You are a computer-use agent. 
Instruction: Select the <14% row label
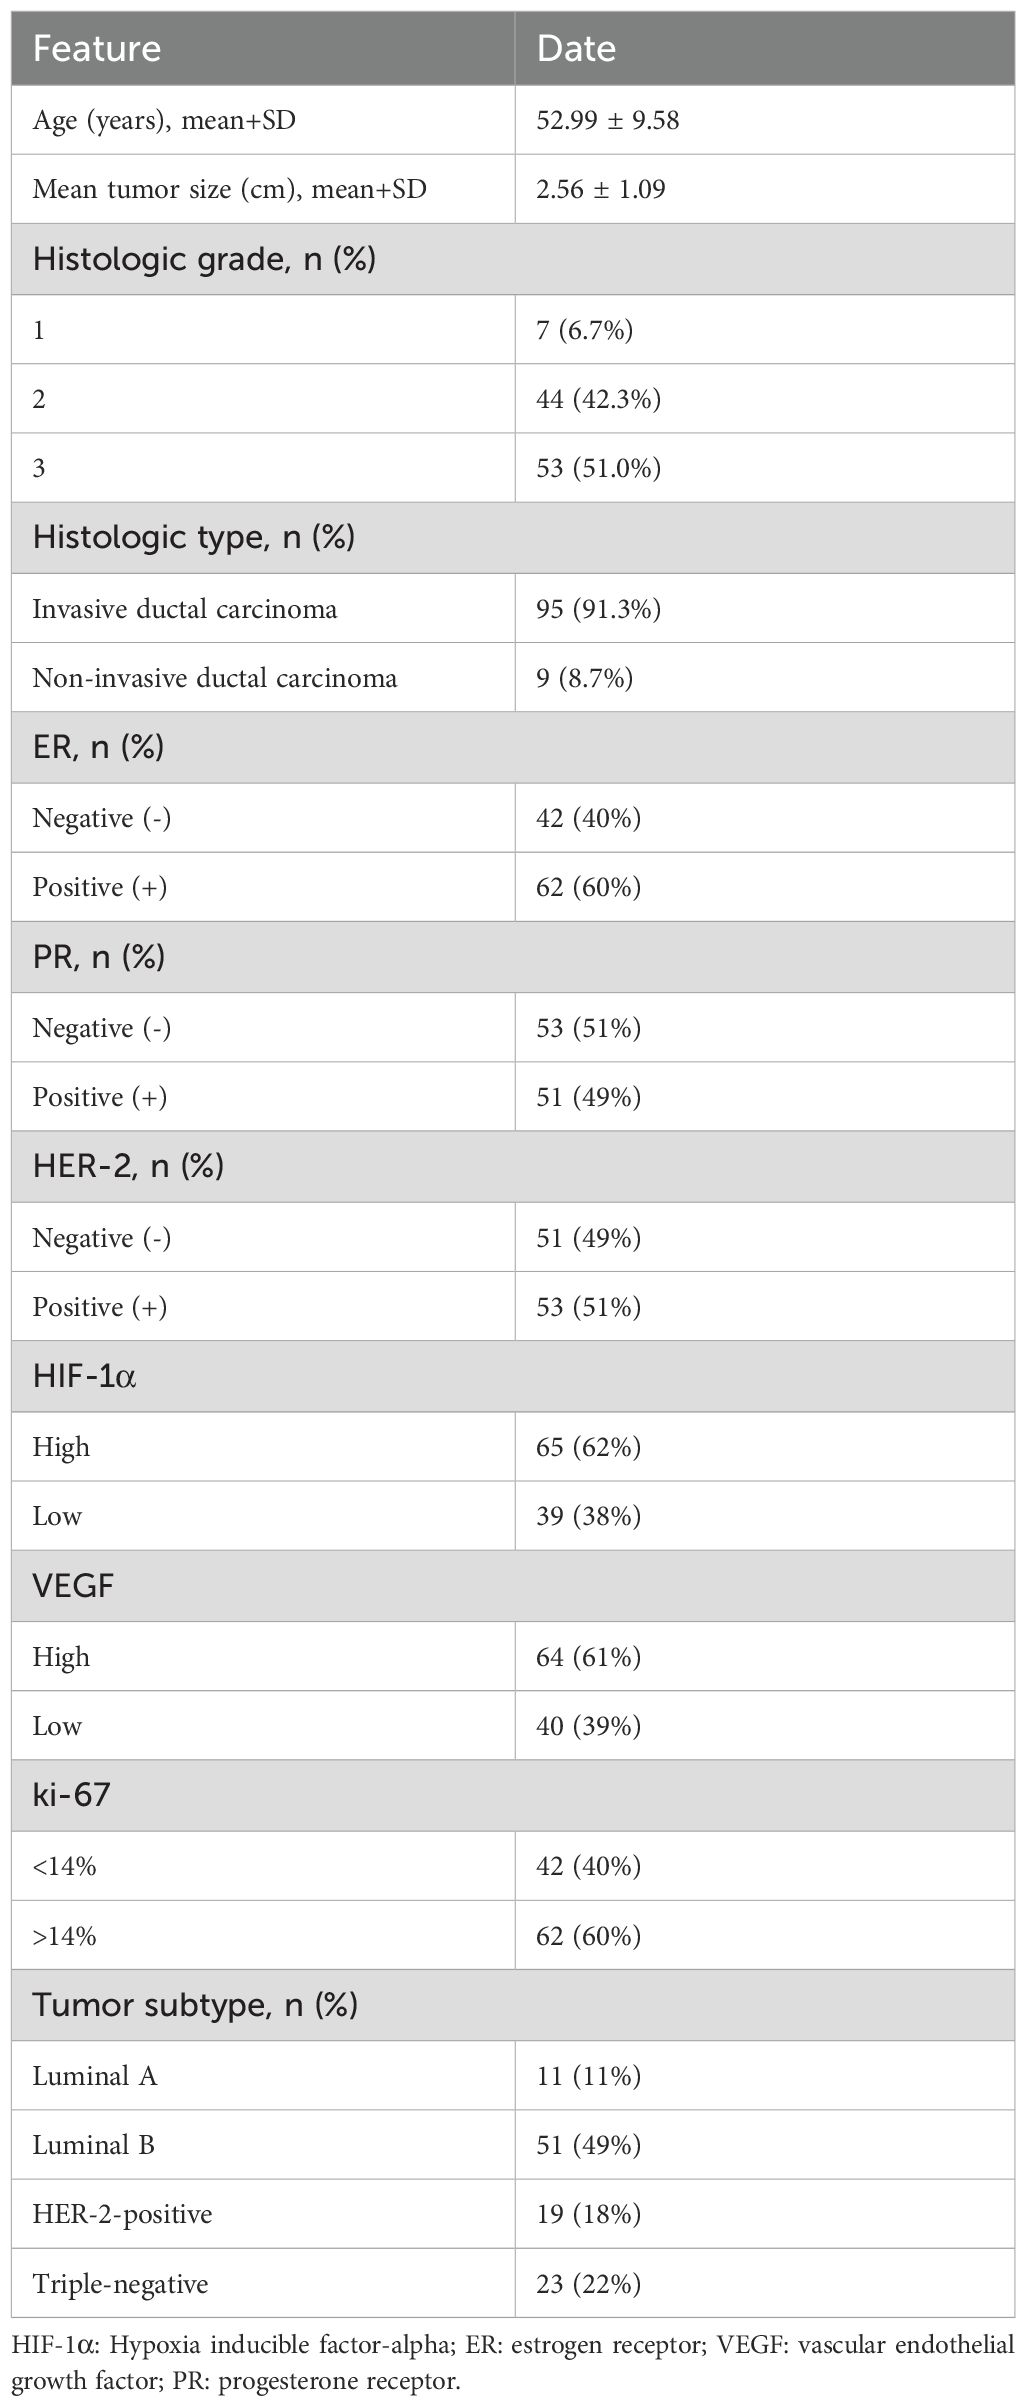click(x=64, y=1866)
